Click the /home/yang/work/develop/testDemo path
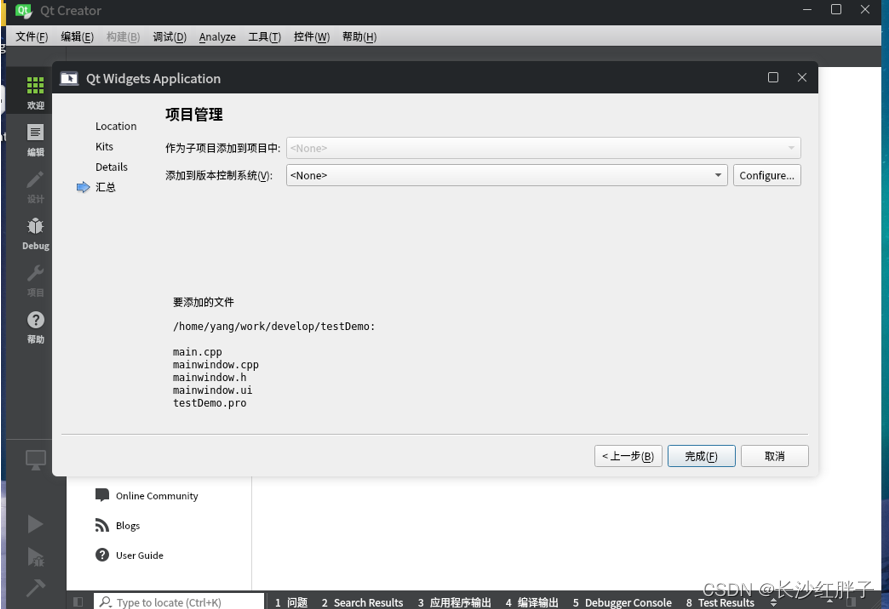Screen dimensions: 889x609 pyautogui.click(x=274, y=326)
